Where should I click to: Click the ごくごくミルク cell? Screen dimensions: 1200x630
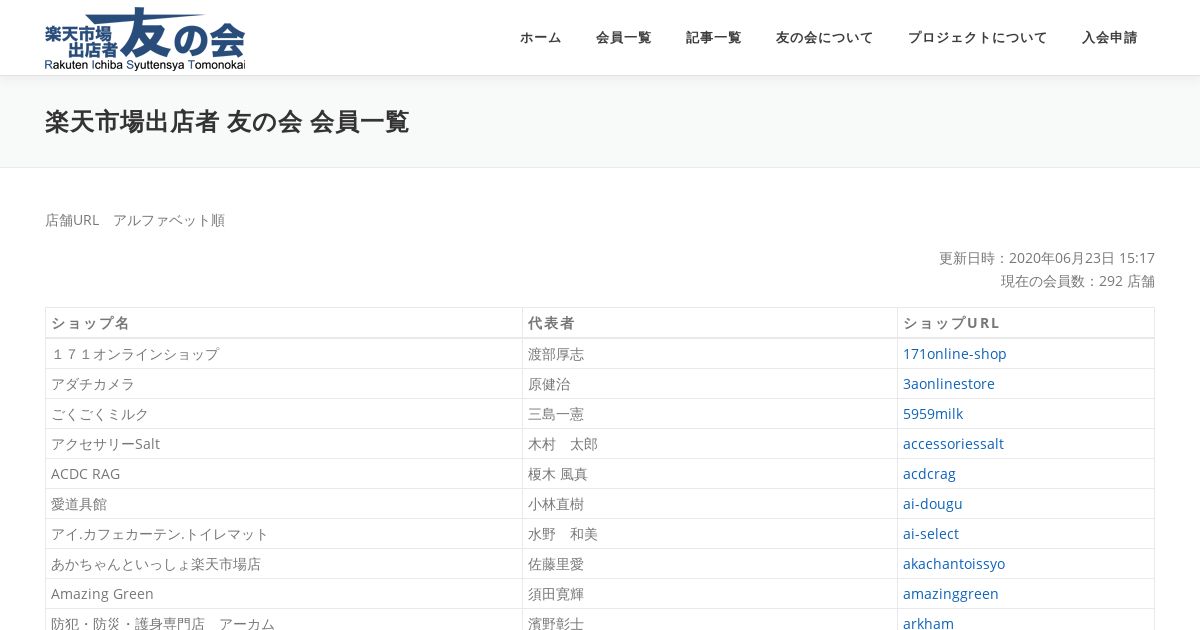click(x=284, y=414)
